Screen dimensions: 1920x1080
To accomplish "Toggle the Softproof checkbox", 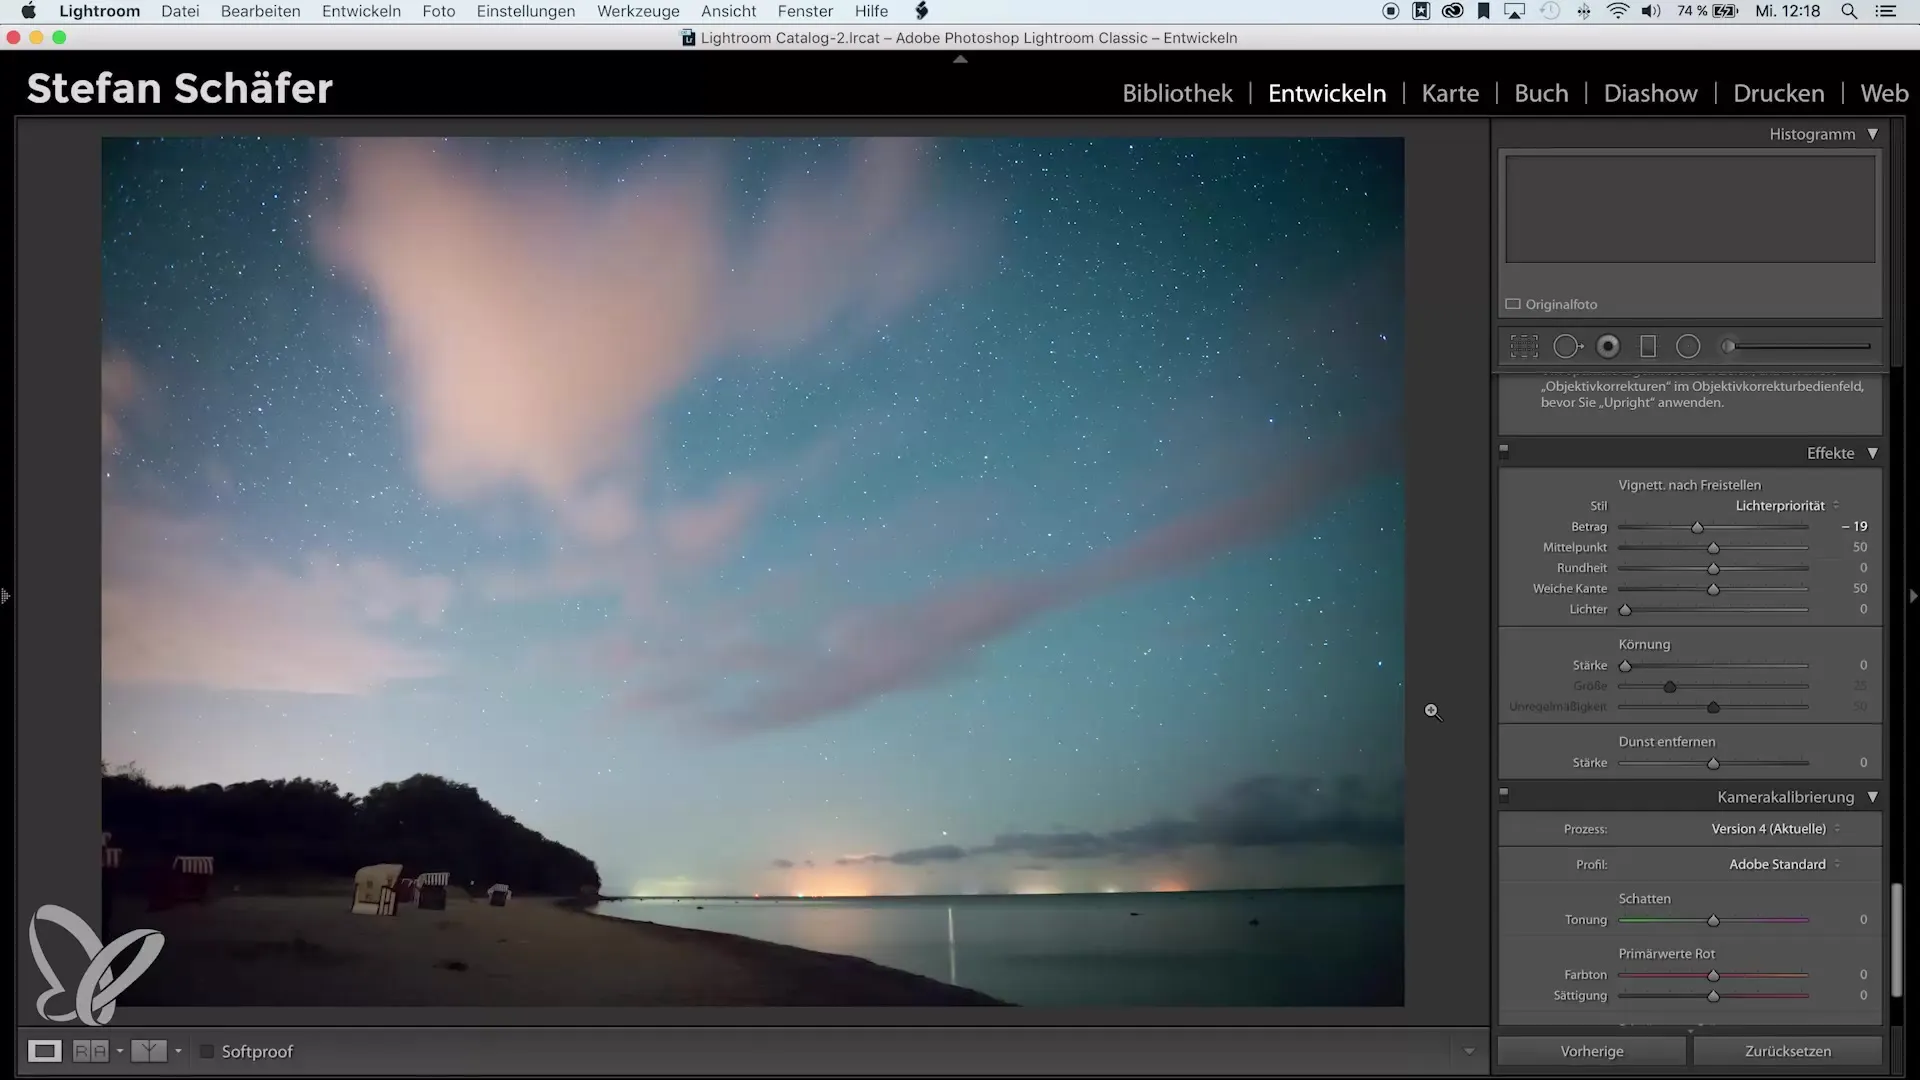I will click(x=207, y=1051).
